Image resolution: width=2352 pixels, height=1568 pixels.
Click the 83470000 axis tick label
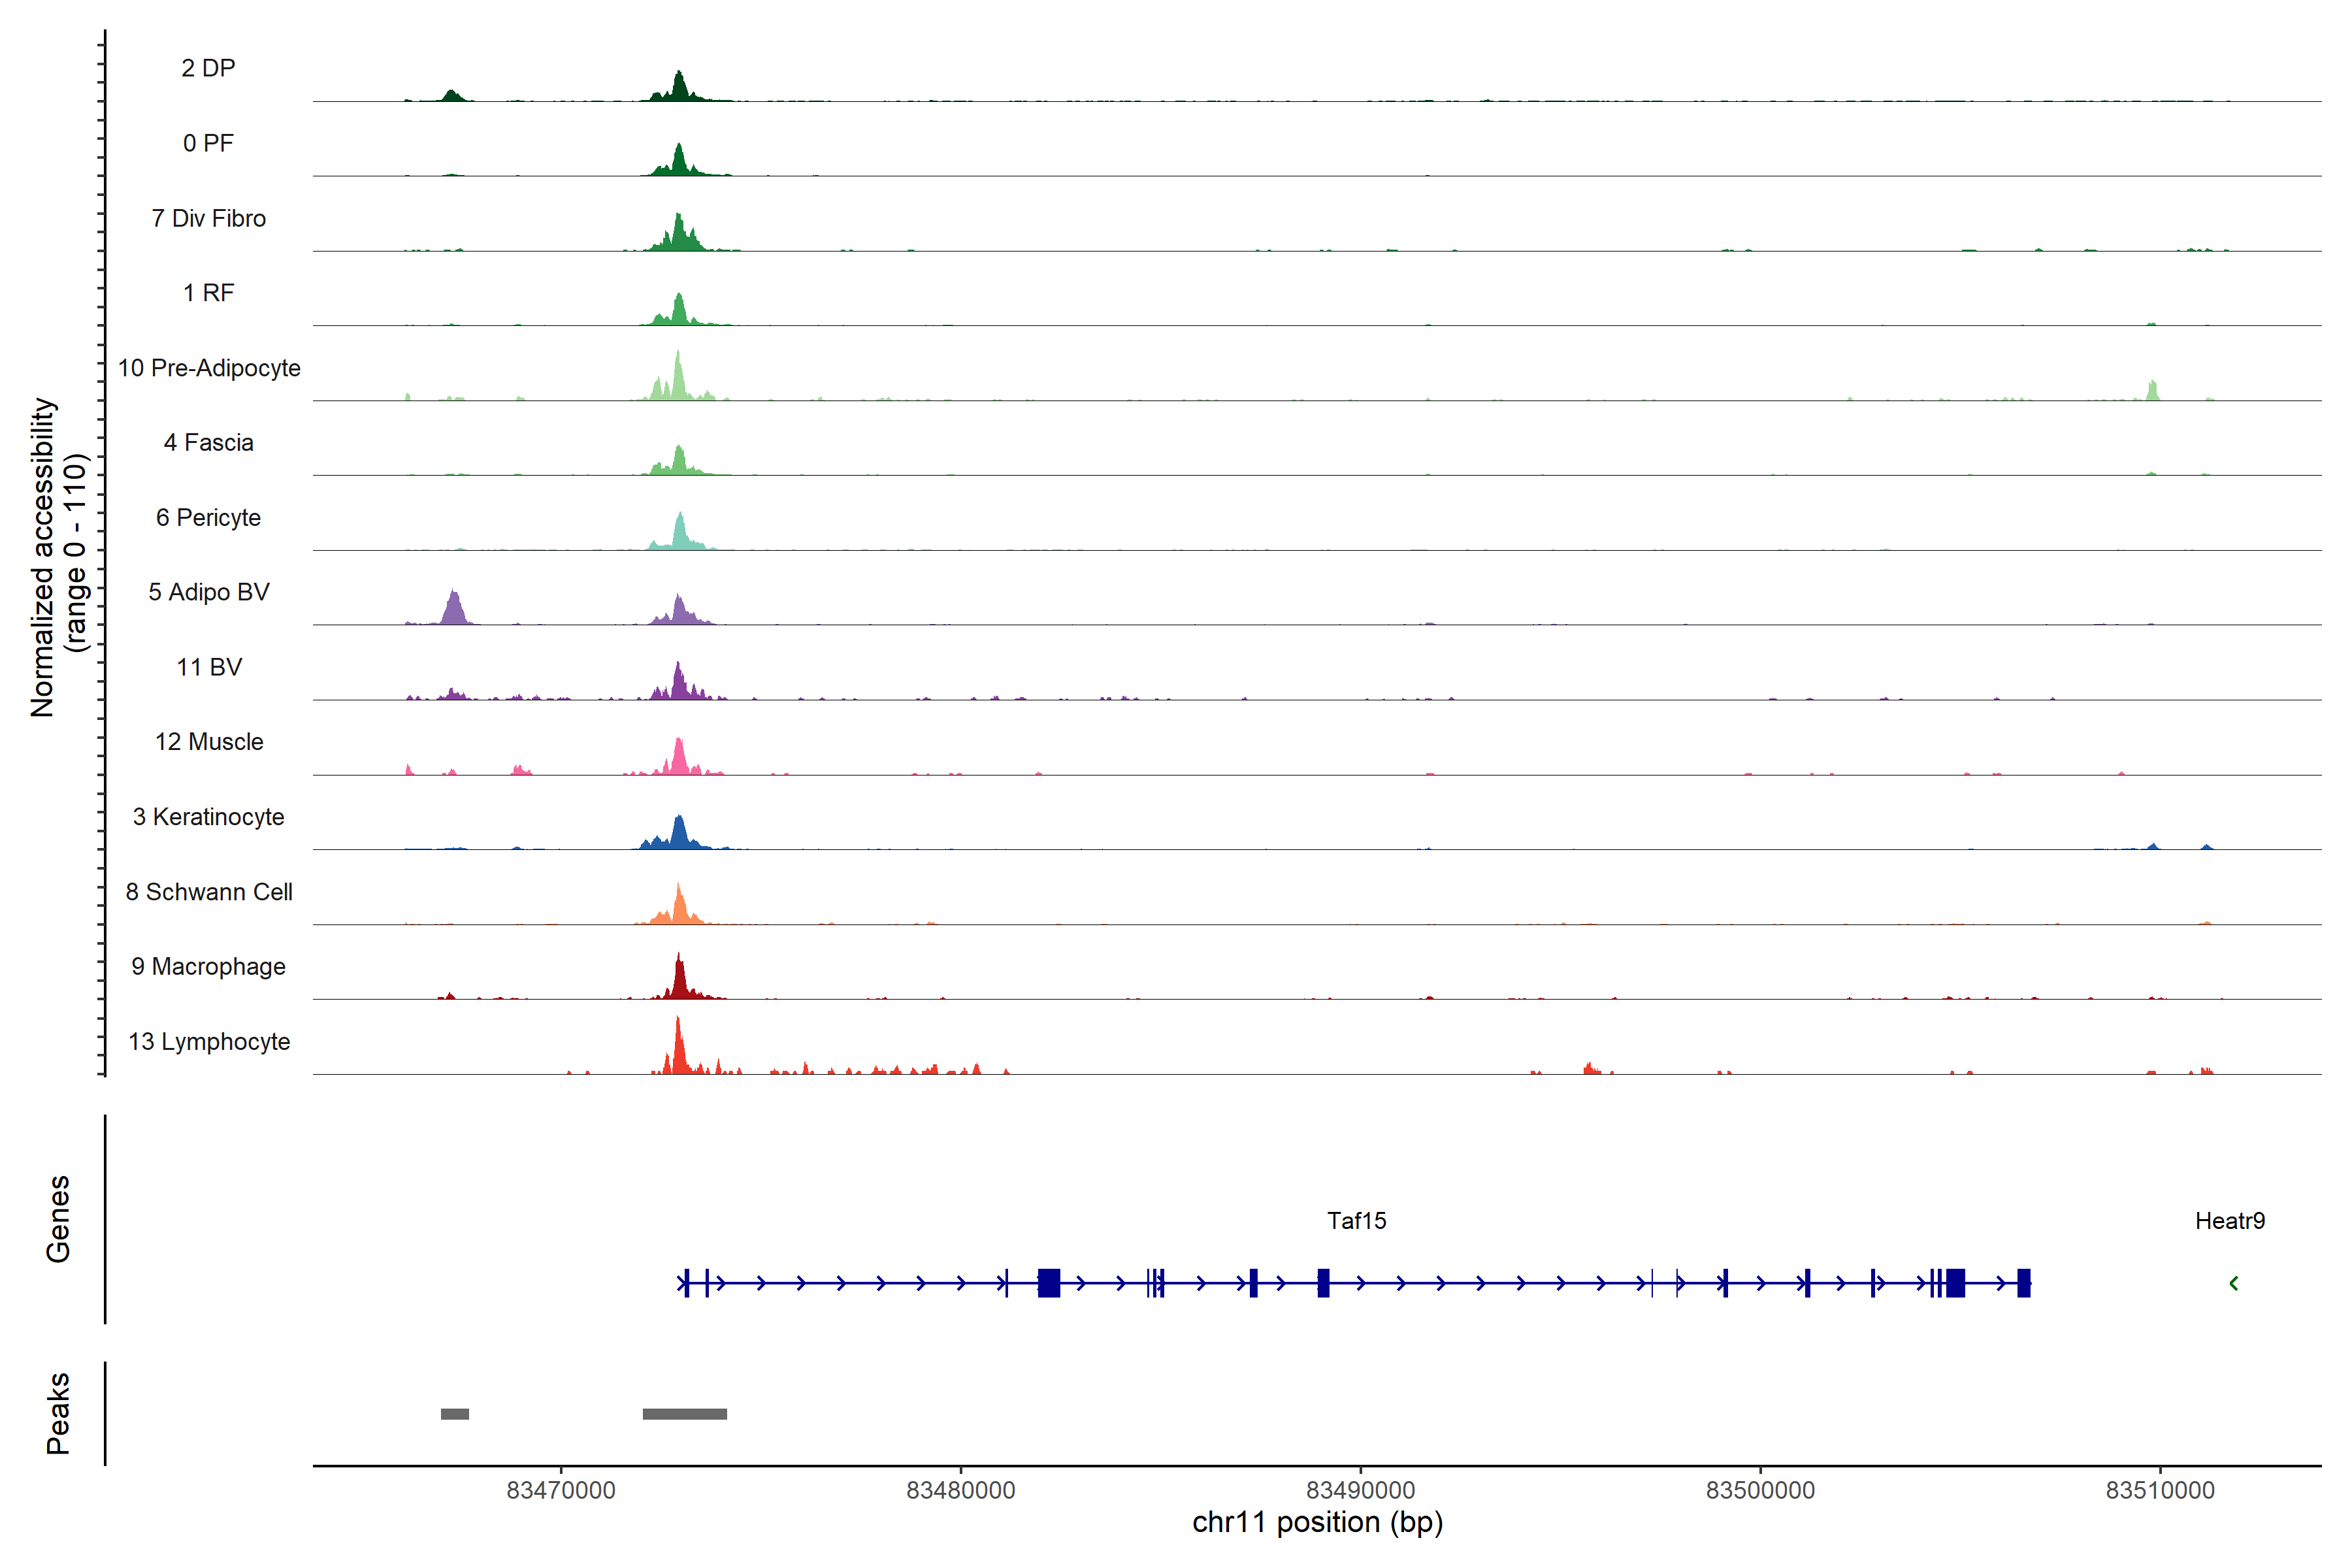560,1490
